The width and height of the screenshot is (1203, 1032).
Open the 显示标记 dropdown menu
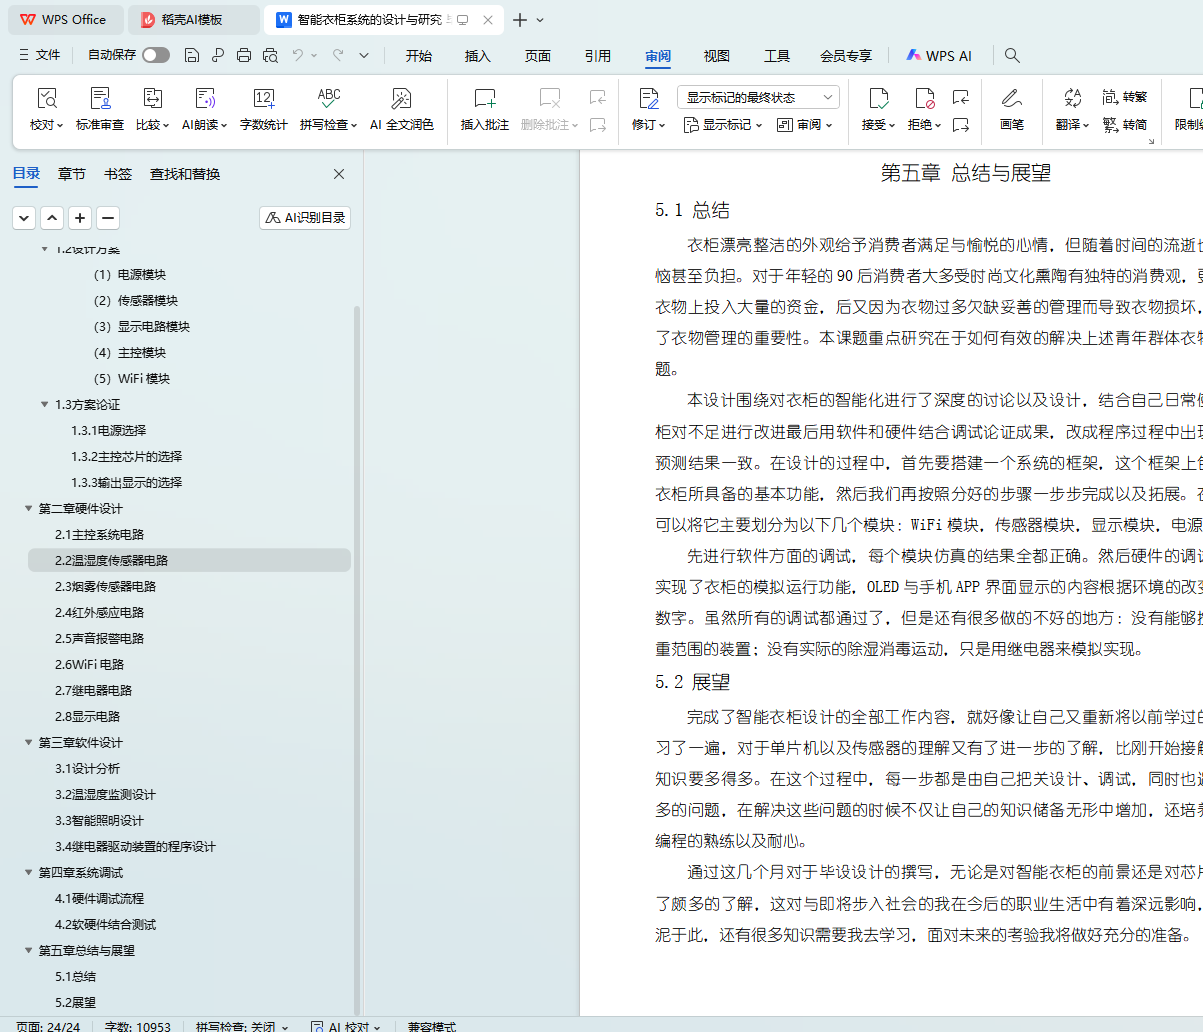722,125
